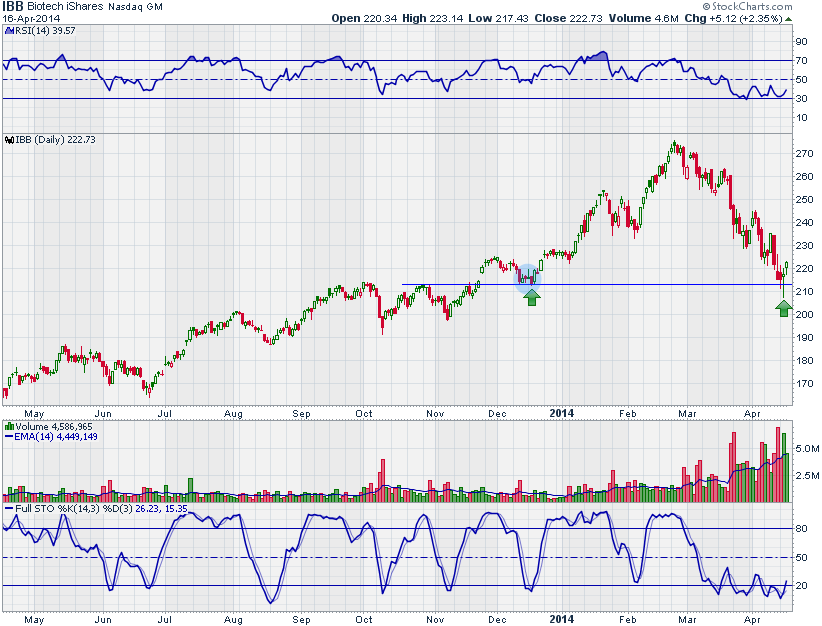Click the 90 level on RSI axis
This screenshot has width=822, height=626.
click(802, 42)
